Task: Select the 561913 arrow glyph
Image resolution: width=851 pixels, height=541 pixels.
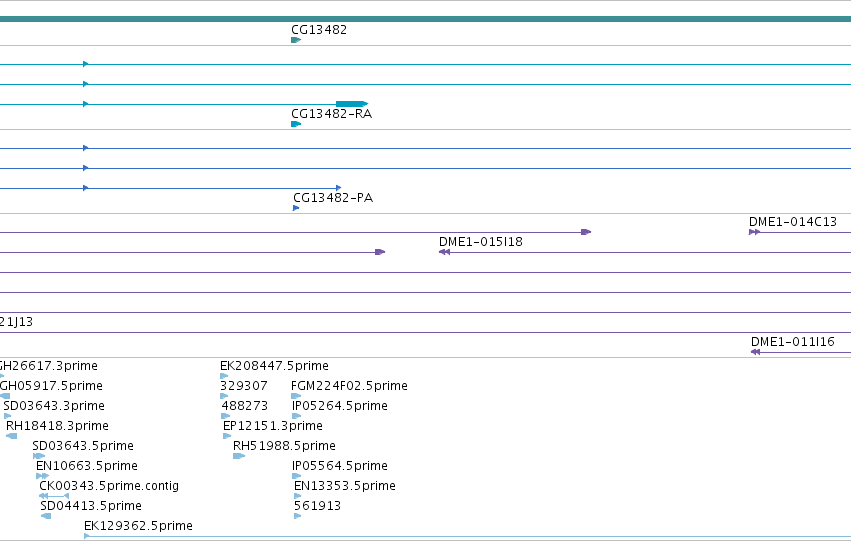Action: click(x=297, y=517)
